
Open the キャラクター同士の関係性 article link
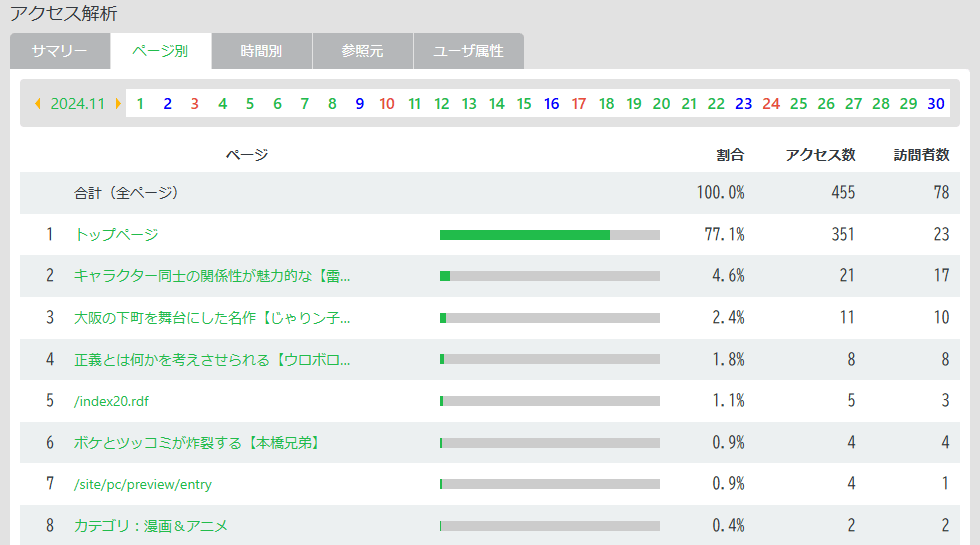tap(212, 276)
